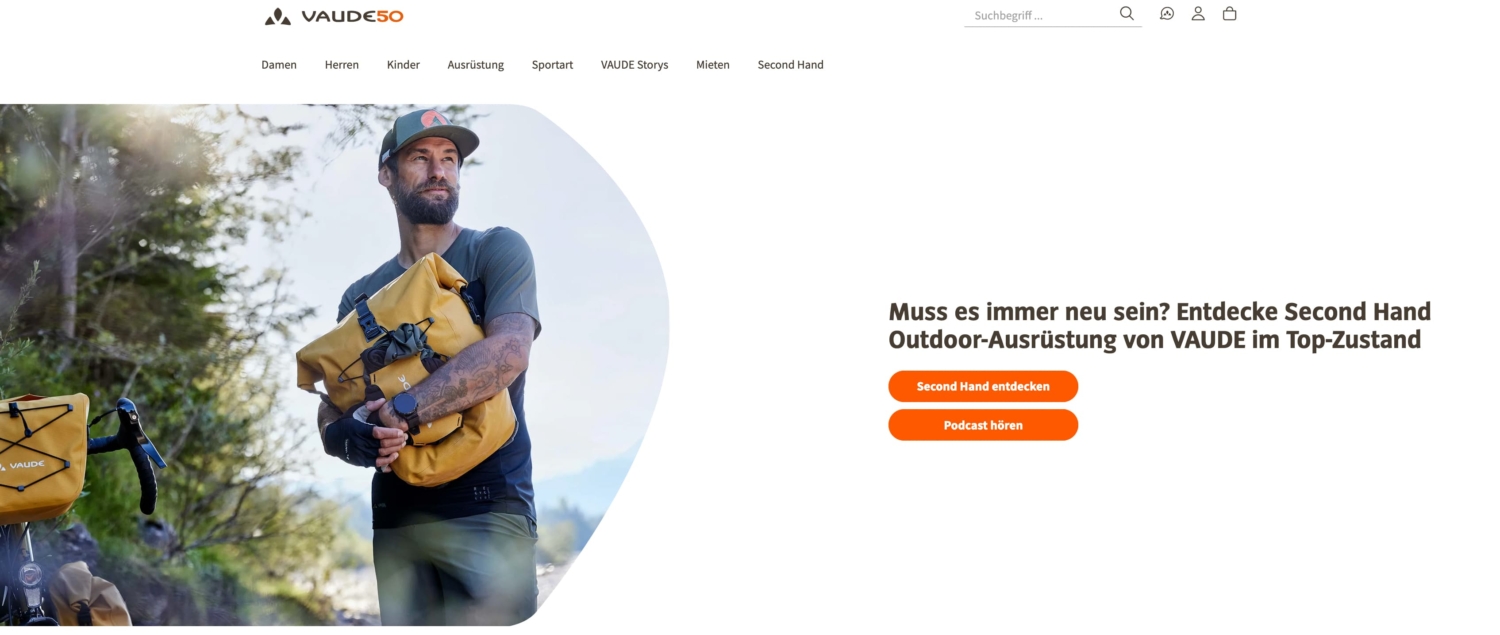Expand the Ausrüstung navigation item
The width and height of the screenshot is (1500, 635).
click(476, 65)
